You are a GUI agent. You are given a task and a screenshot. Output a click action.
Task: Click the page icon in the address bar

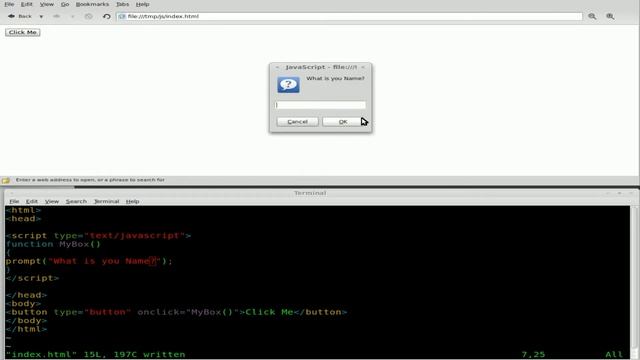click(x=122, y=16)
